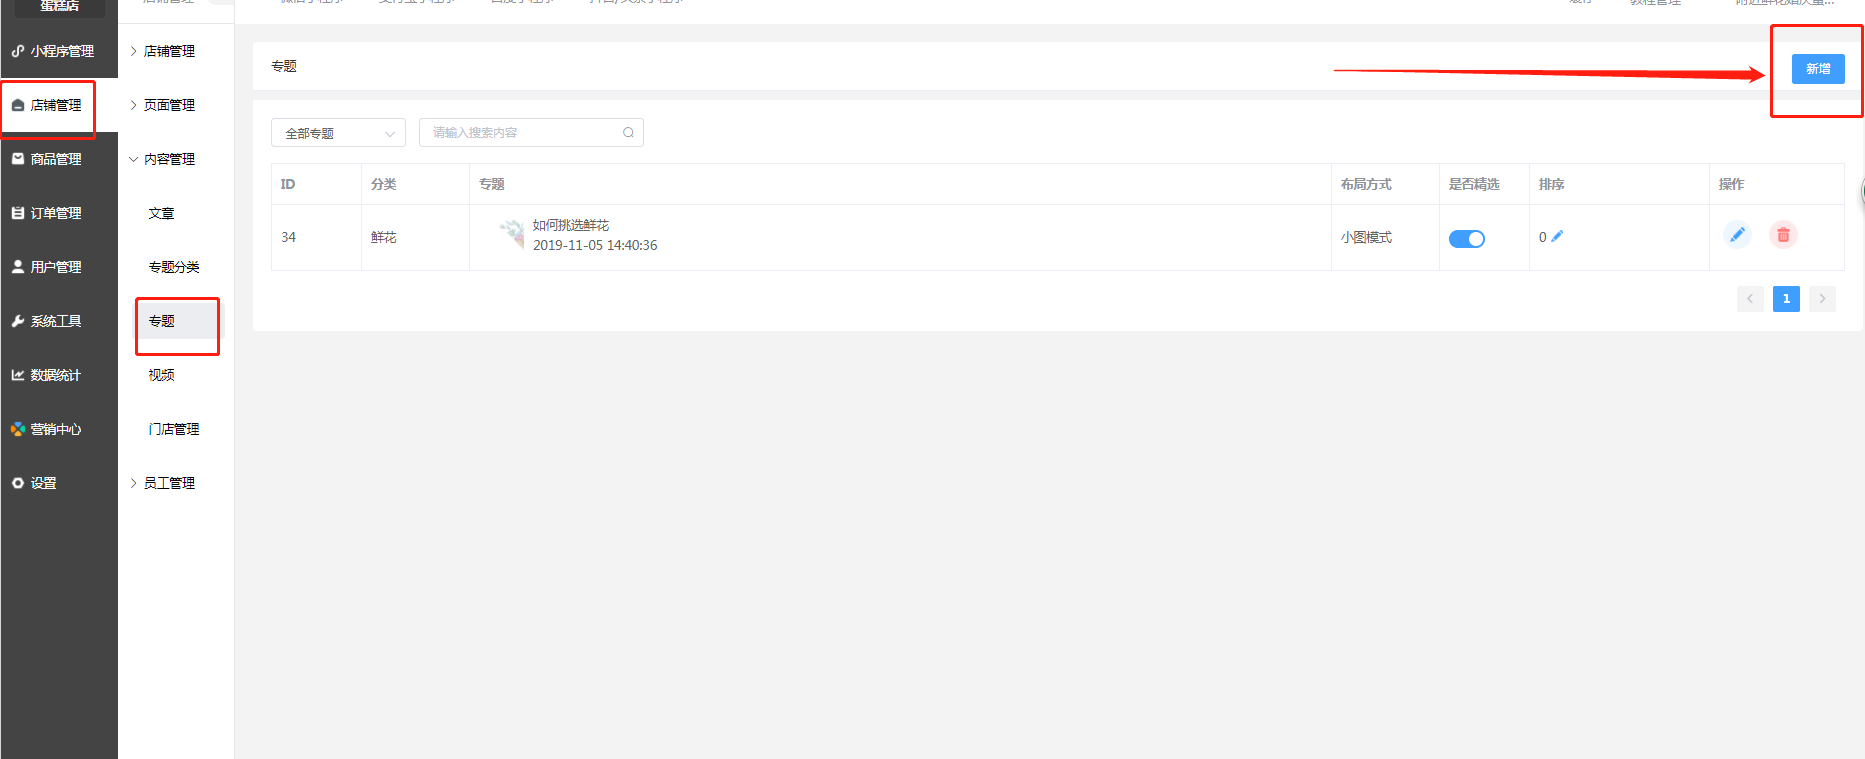Click the 订单管理 list icon

pyautogui.click(x=18, y=213)
